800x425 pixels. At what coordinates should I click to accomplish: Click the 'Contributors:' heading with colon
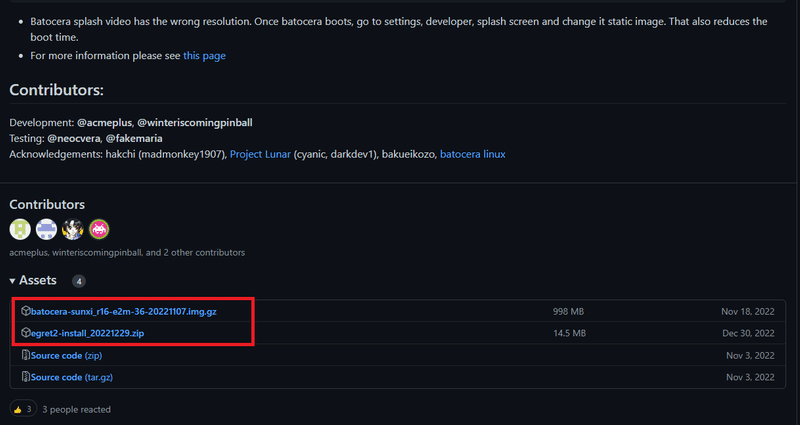pyautogui.click(x=56, y=90)
